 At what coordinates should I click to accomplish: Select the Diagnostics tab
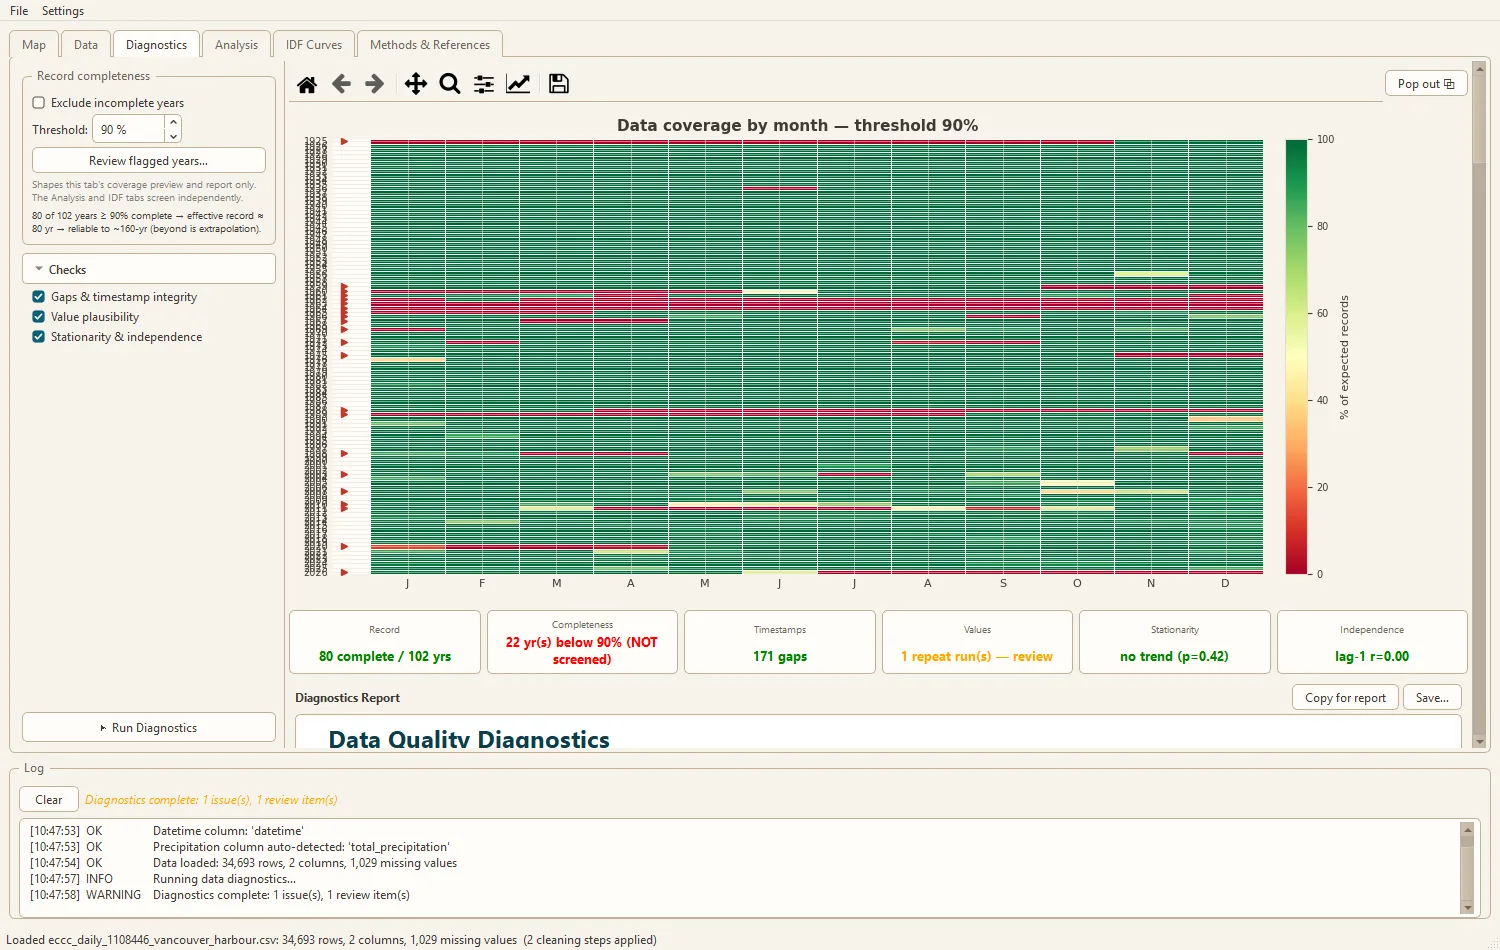[156, 45]
